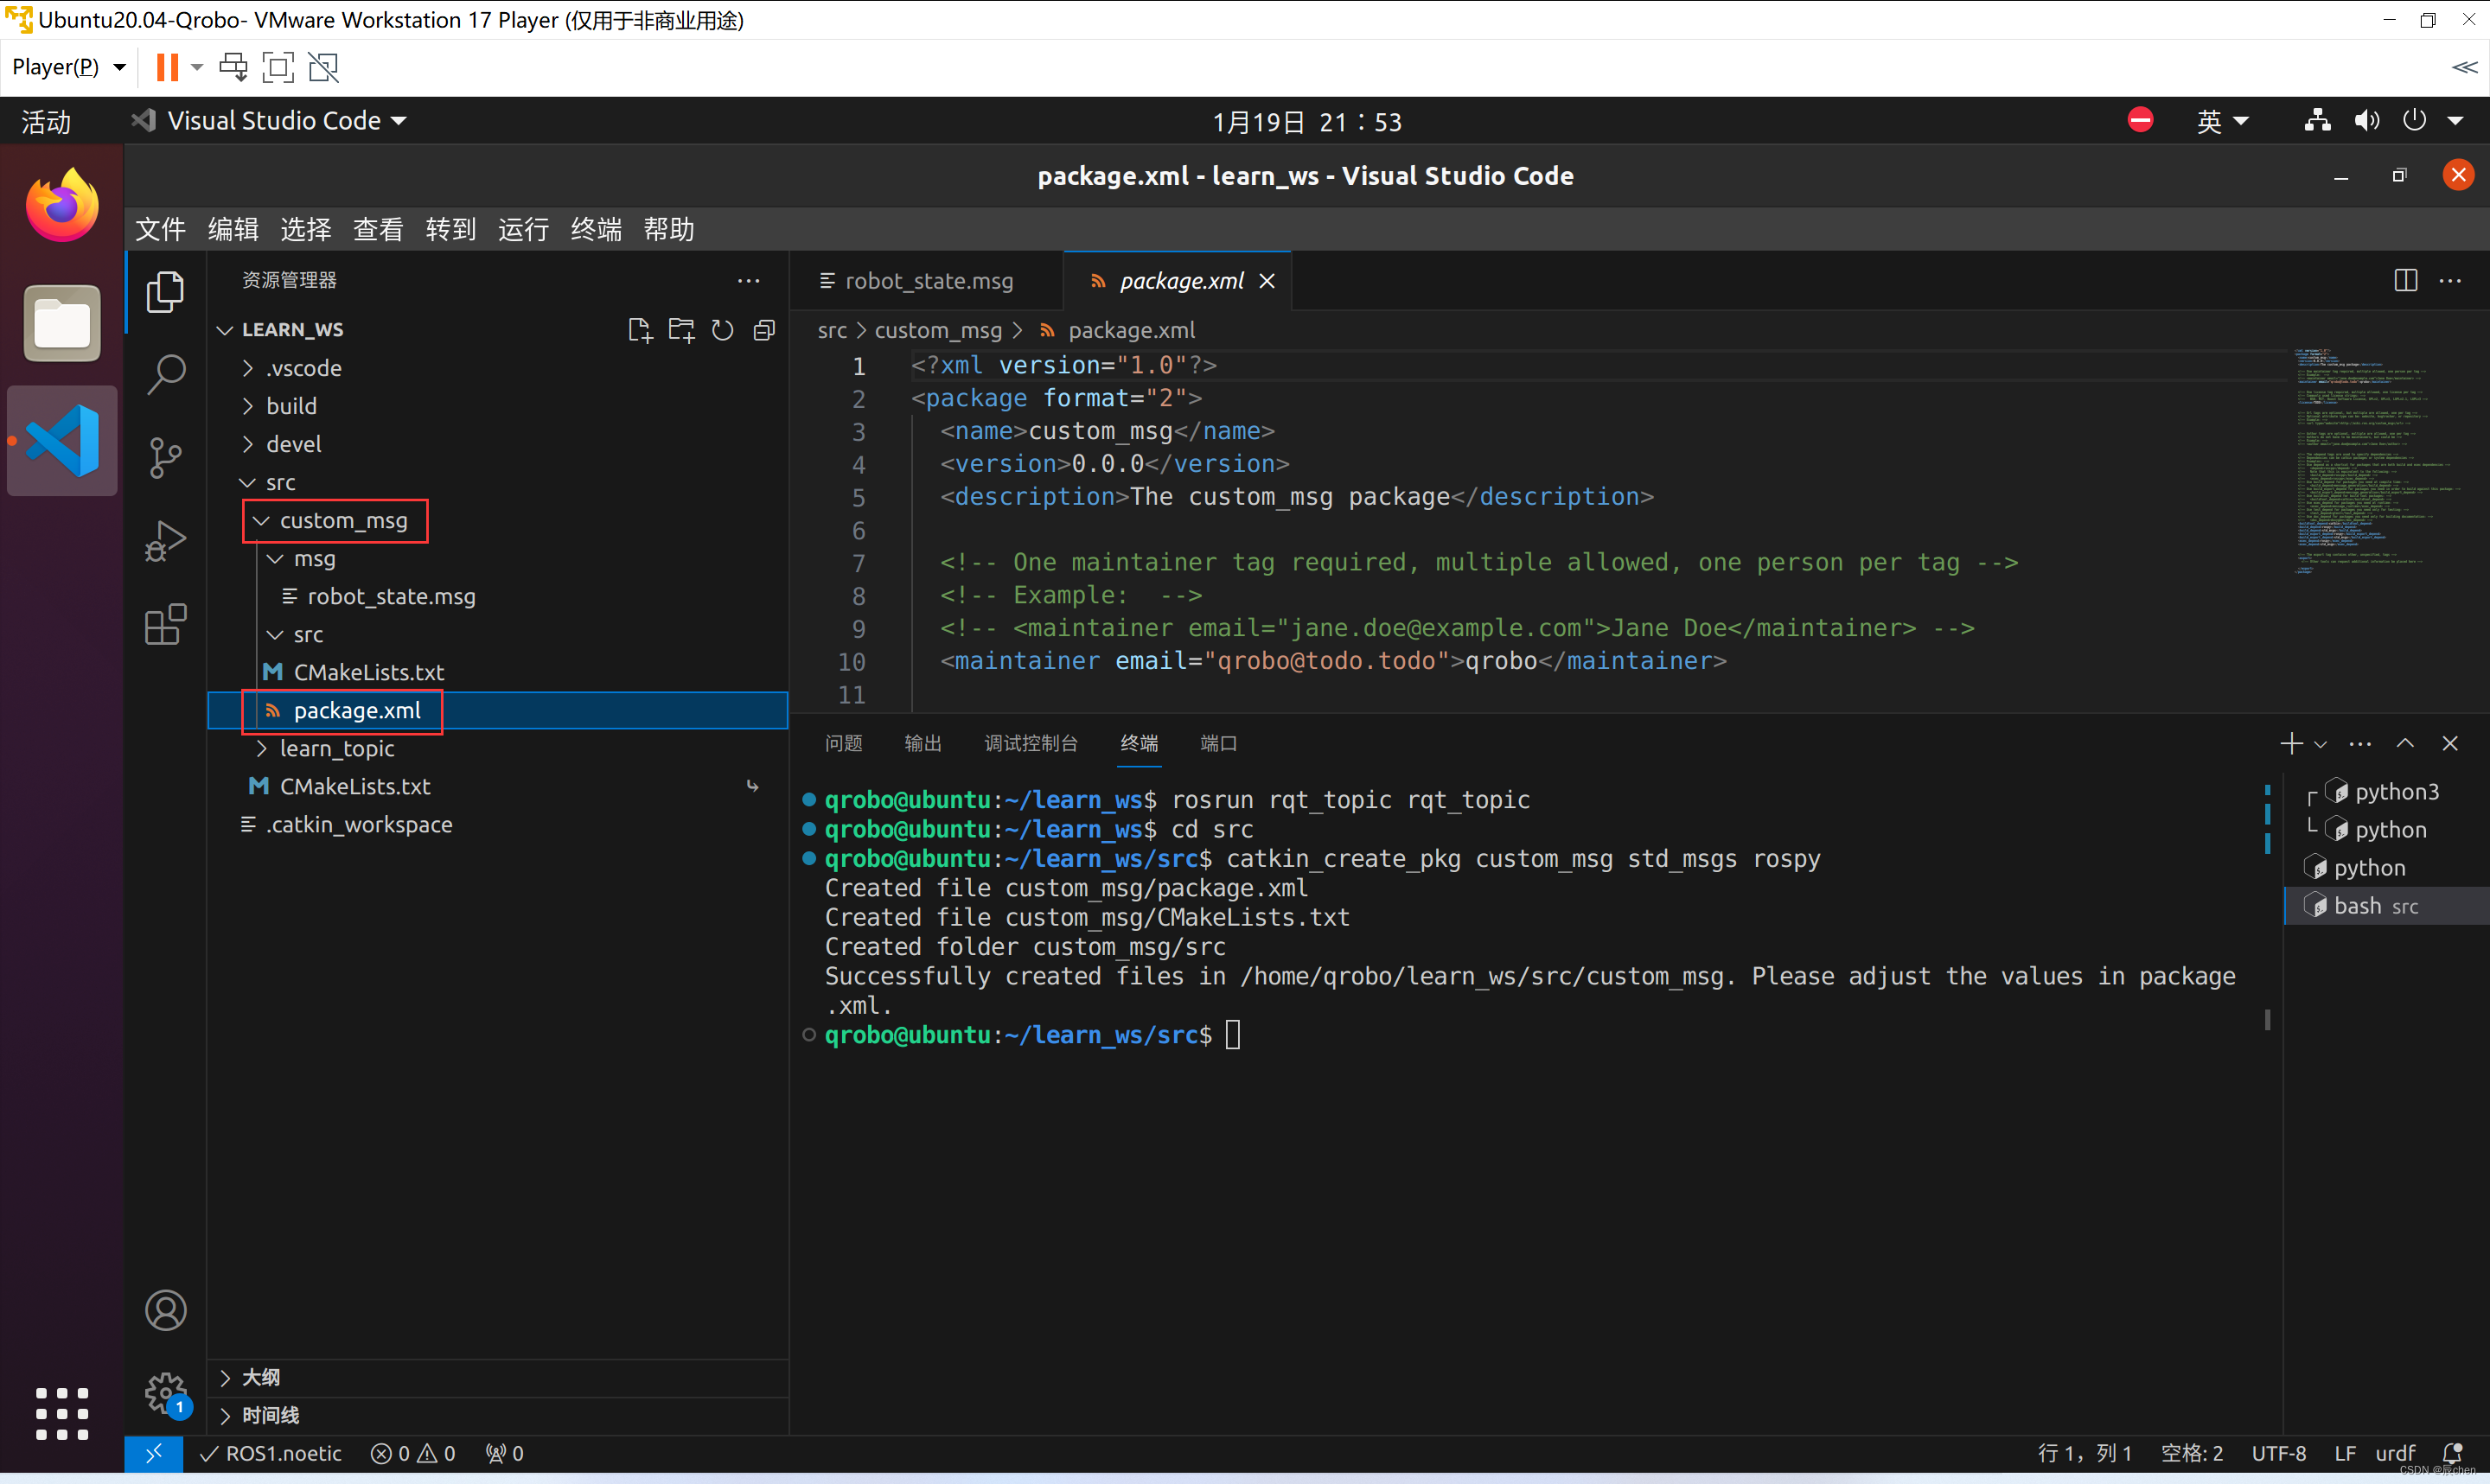2490x1484 pixels.
Task: Switch to 输出 panel tab
Action: click(x=922, y=743)
